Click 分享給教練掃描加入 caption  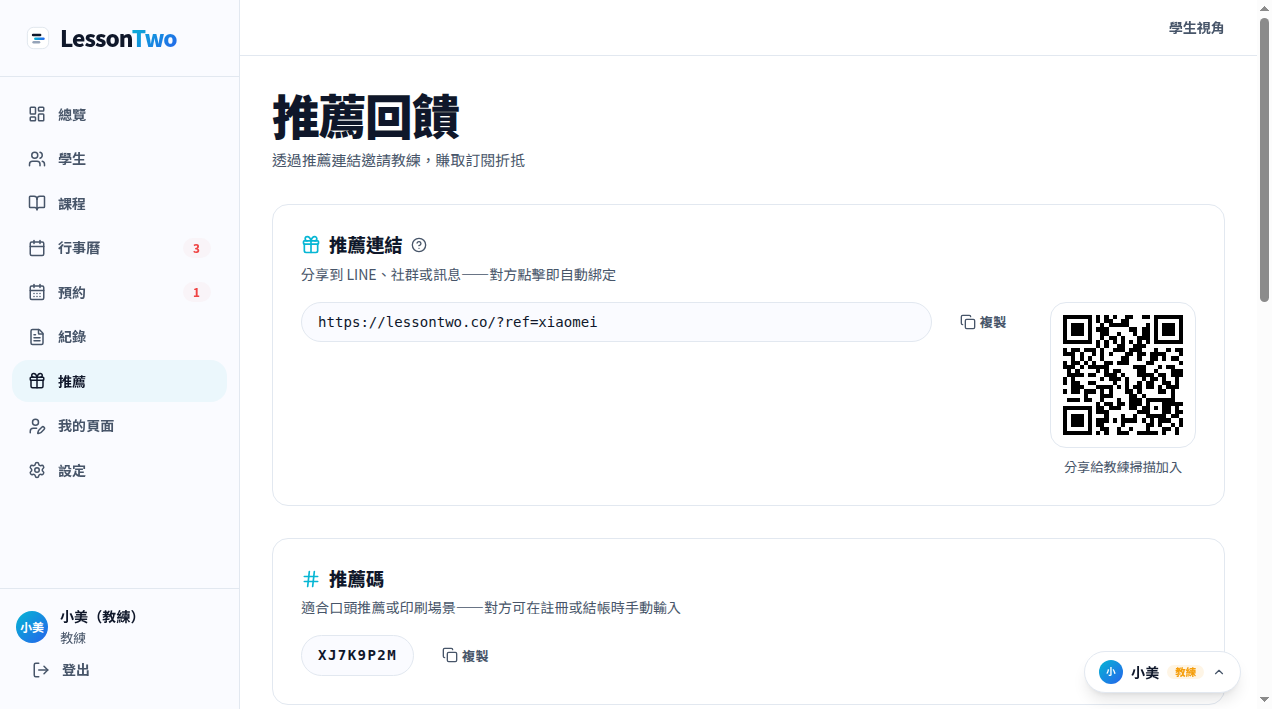(x=1123, y=467)
